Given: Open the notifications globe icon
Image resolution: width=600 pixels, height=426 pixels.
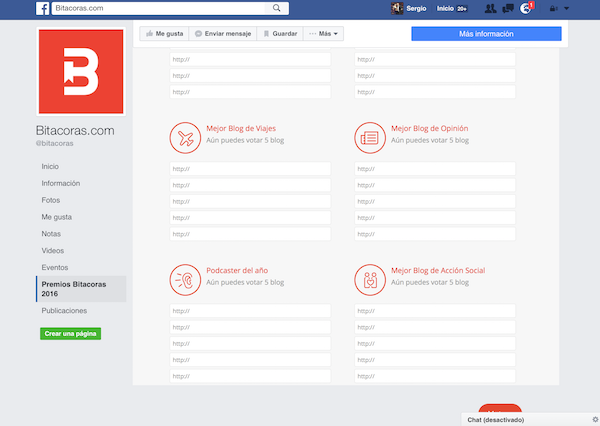Looking at the screenshot, I should click(527, 9).
